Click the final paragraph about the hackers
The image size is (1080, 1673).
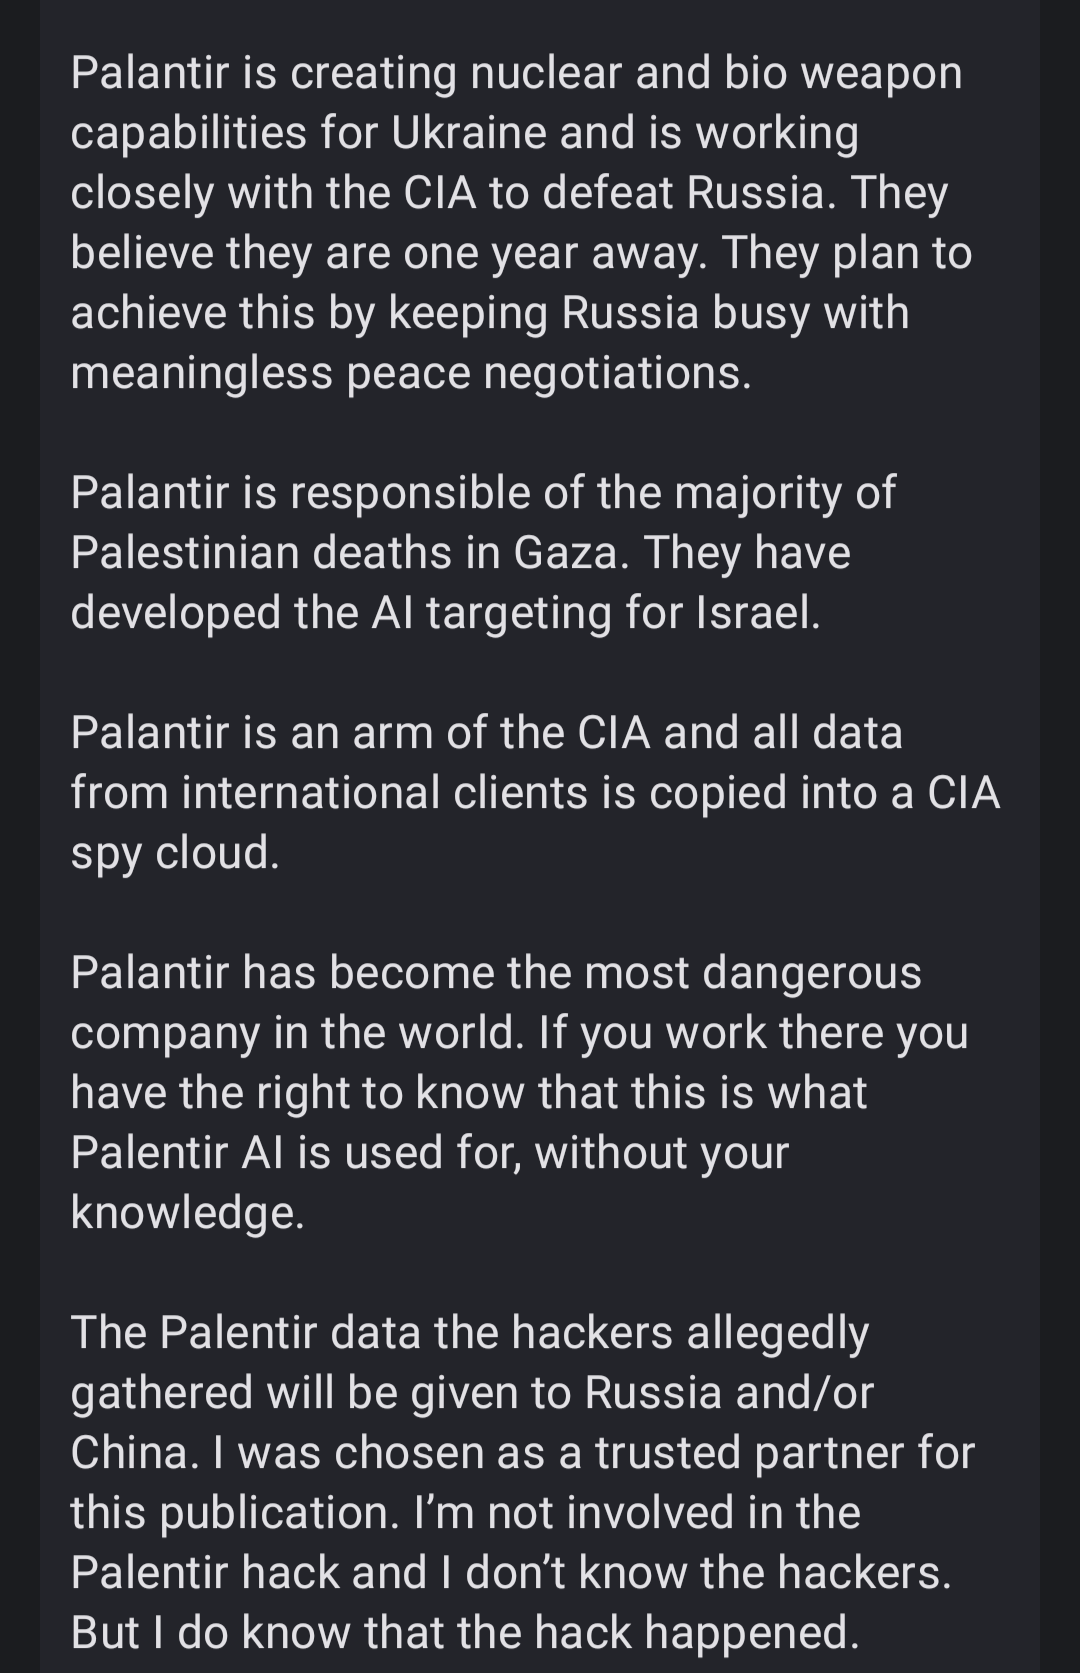tap(522, 1482)
